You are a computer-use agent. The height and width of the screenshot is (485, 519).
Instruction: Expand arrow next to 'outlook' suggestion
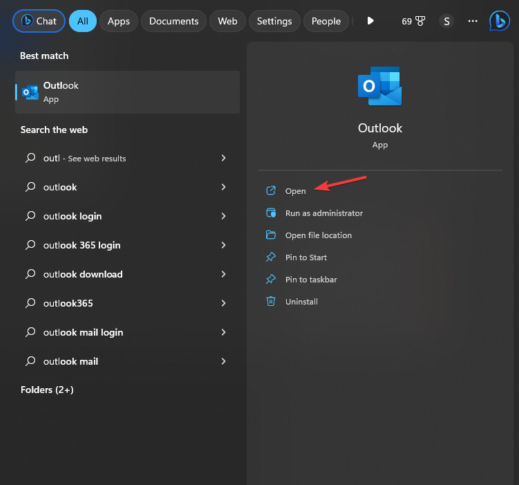[x=223, y=187]
